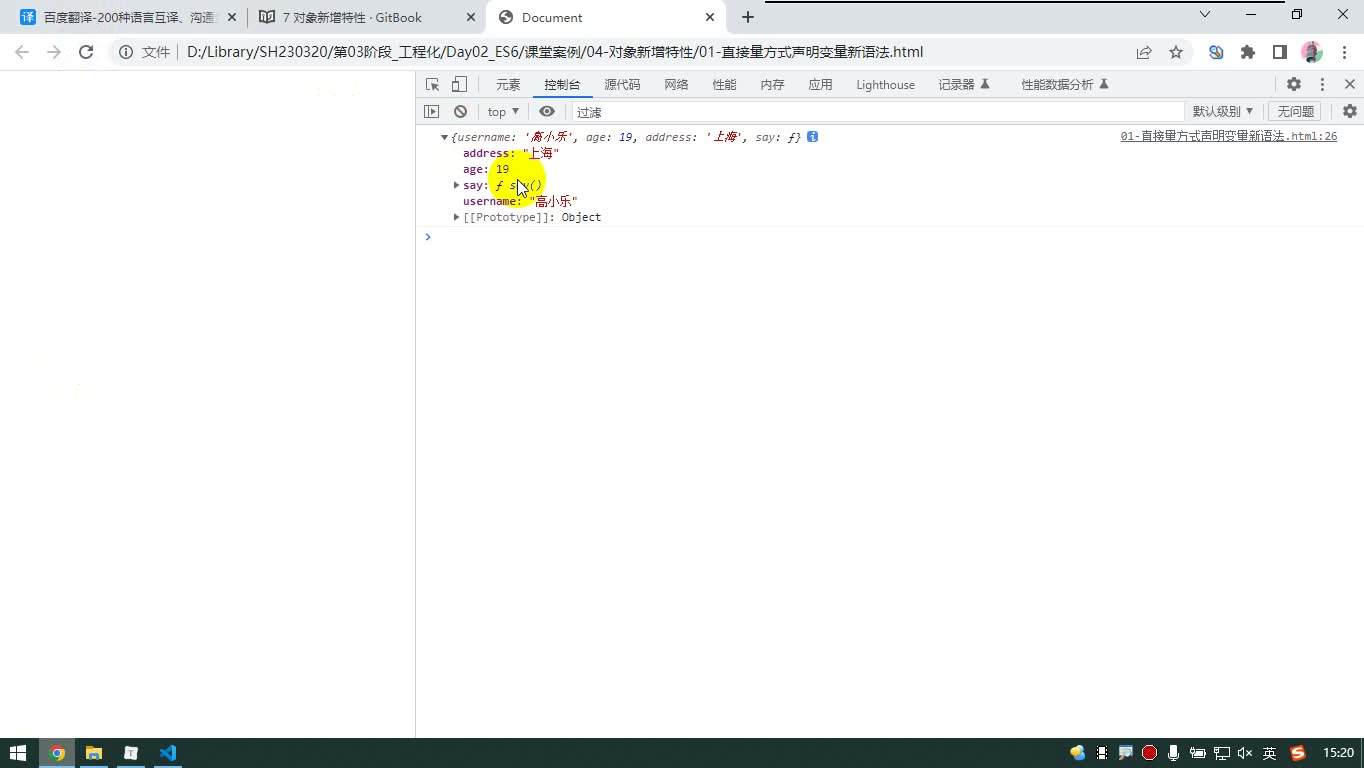Image resolution: width=1364 pixels, height=768 pixels.
Task: Open the DevTools three-dot more menu
Action: coord(1322,85)
